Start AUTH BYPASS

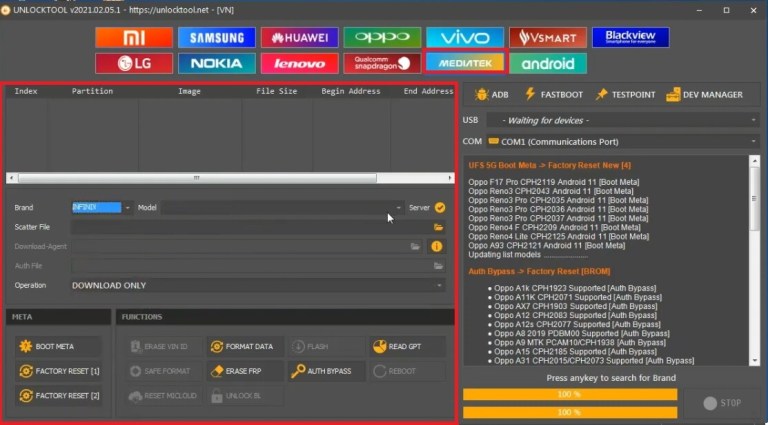(327, 371)
